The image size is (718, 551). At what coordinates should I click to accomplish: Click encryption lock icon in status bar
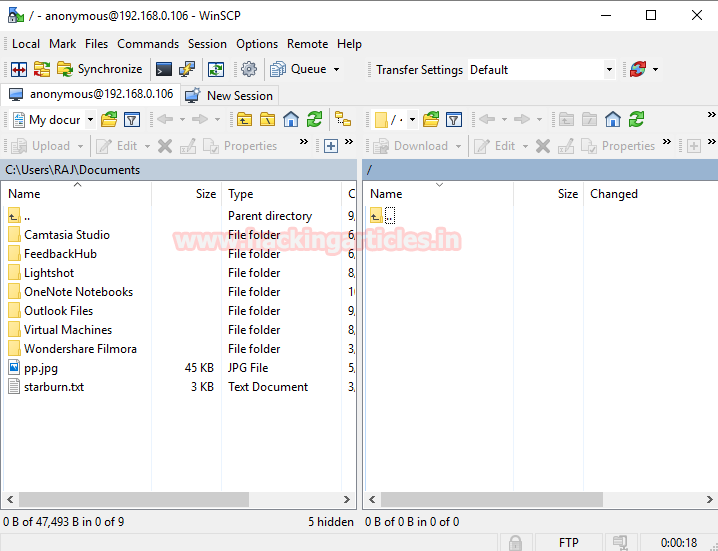[x=515, y=543]
